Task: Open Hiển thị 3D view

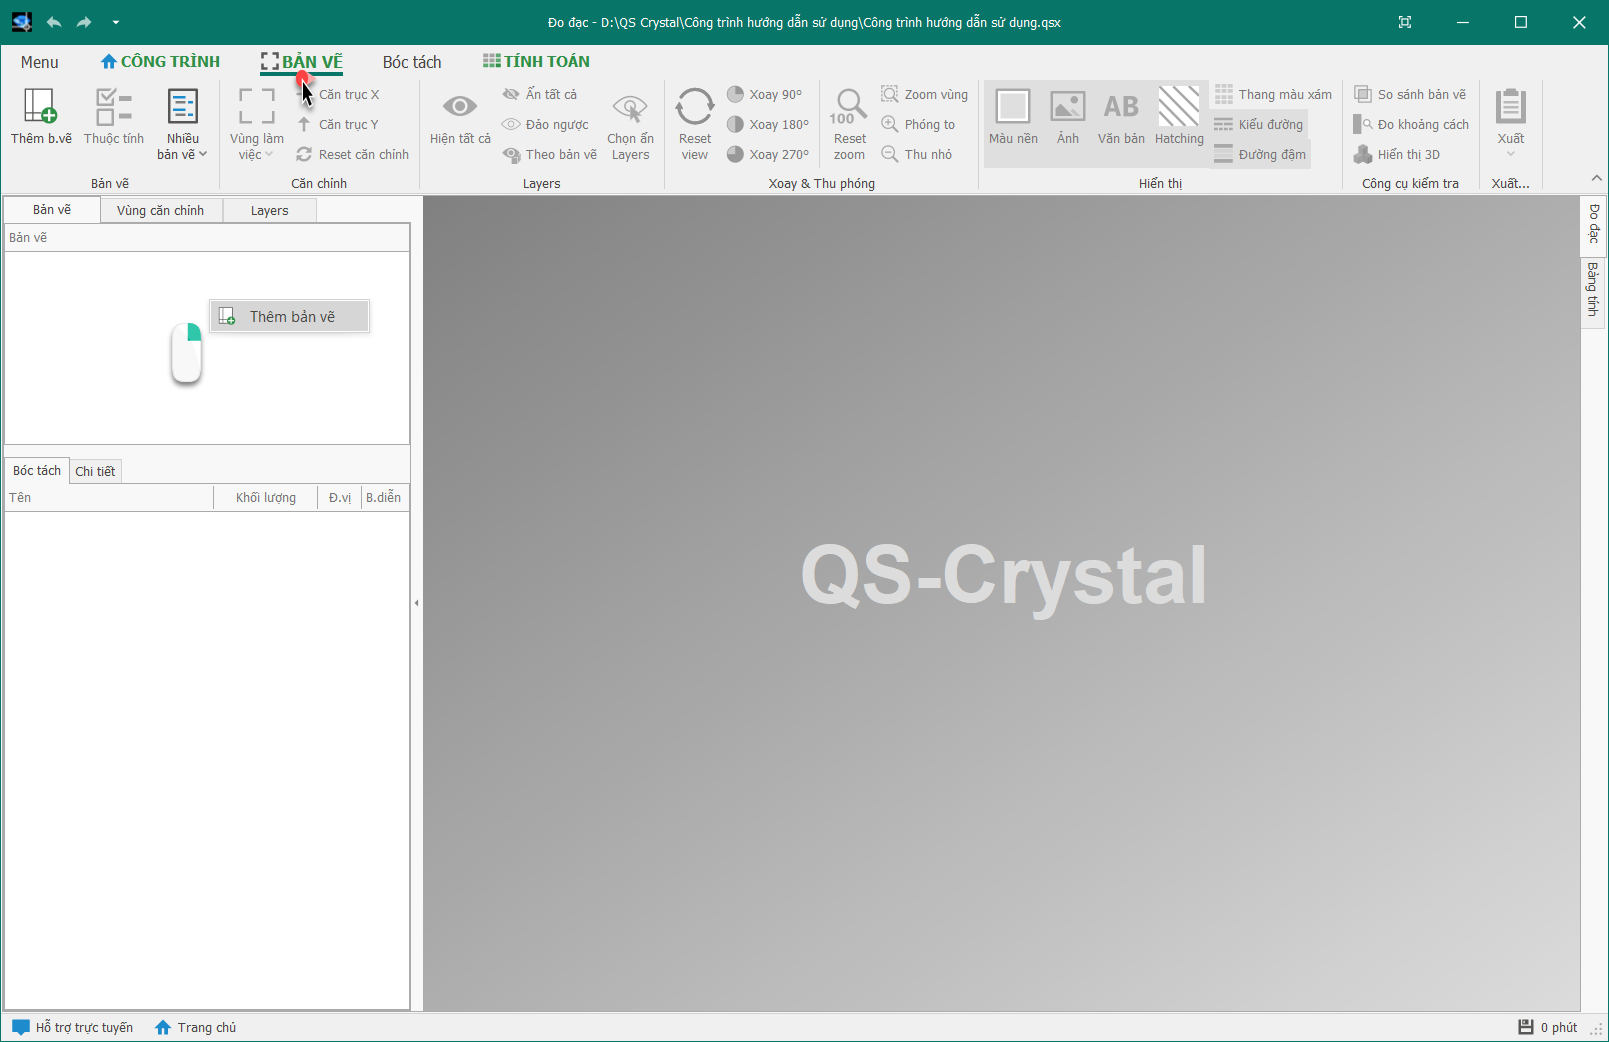Action: pyautogui.click(x=1397, y=154)
